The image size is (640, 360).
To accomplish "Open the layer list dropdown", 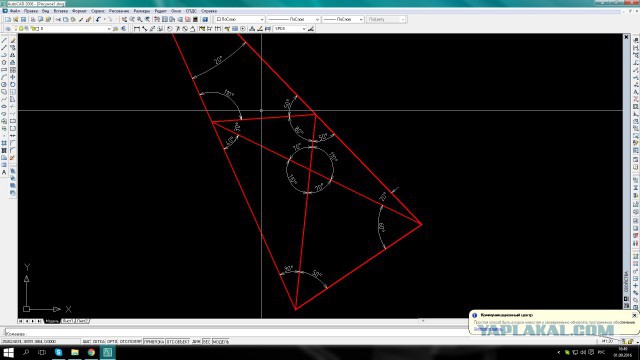I will point(63,29).
